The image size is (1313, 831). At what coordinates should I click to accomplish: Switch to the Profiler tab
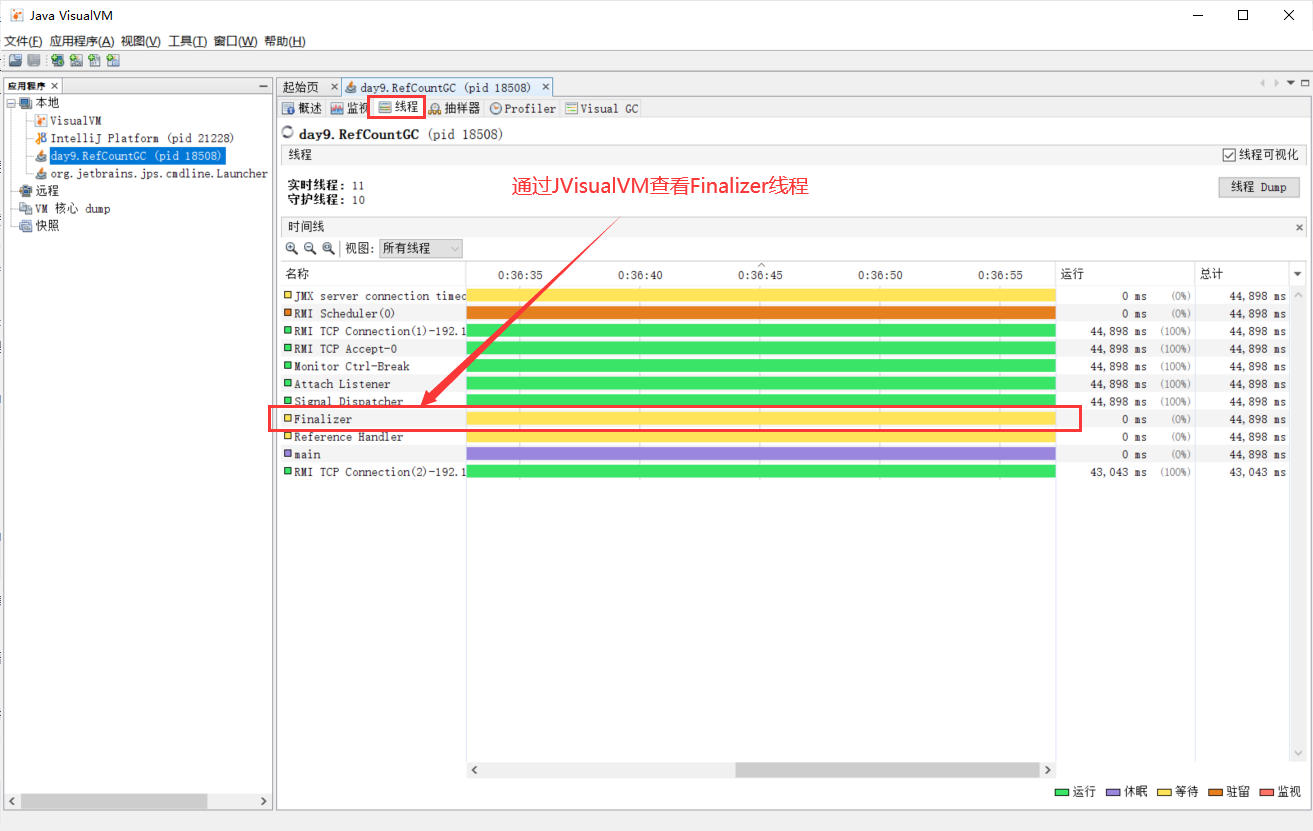click(x=522, y=108)
